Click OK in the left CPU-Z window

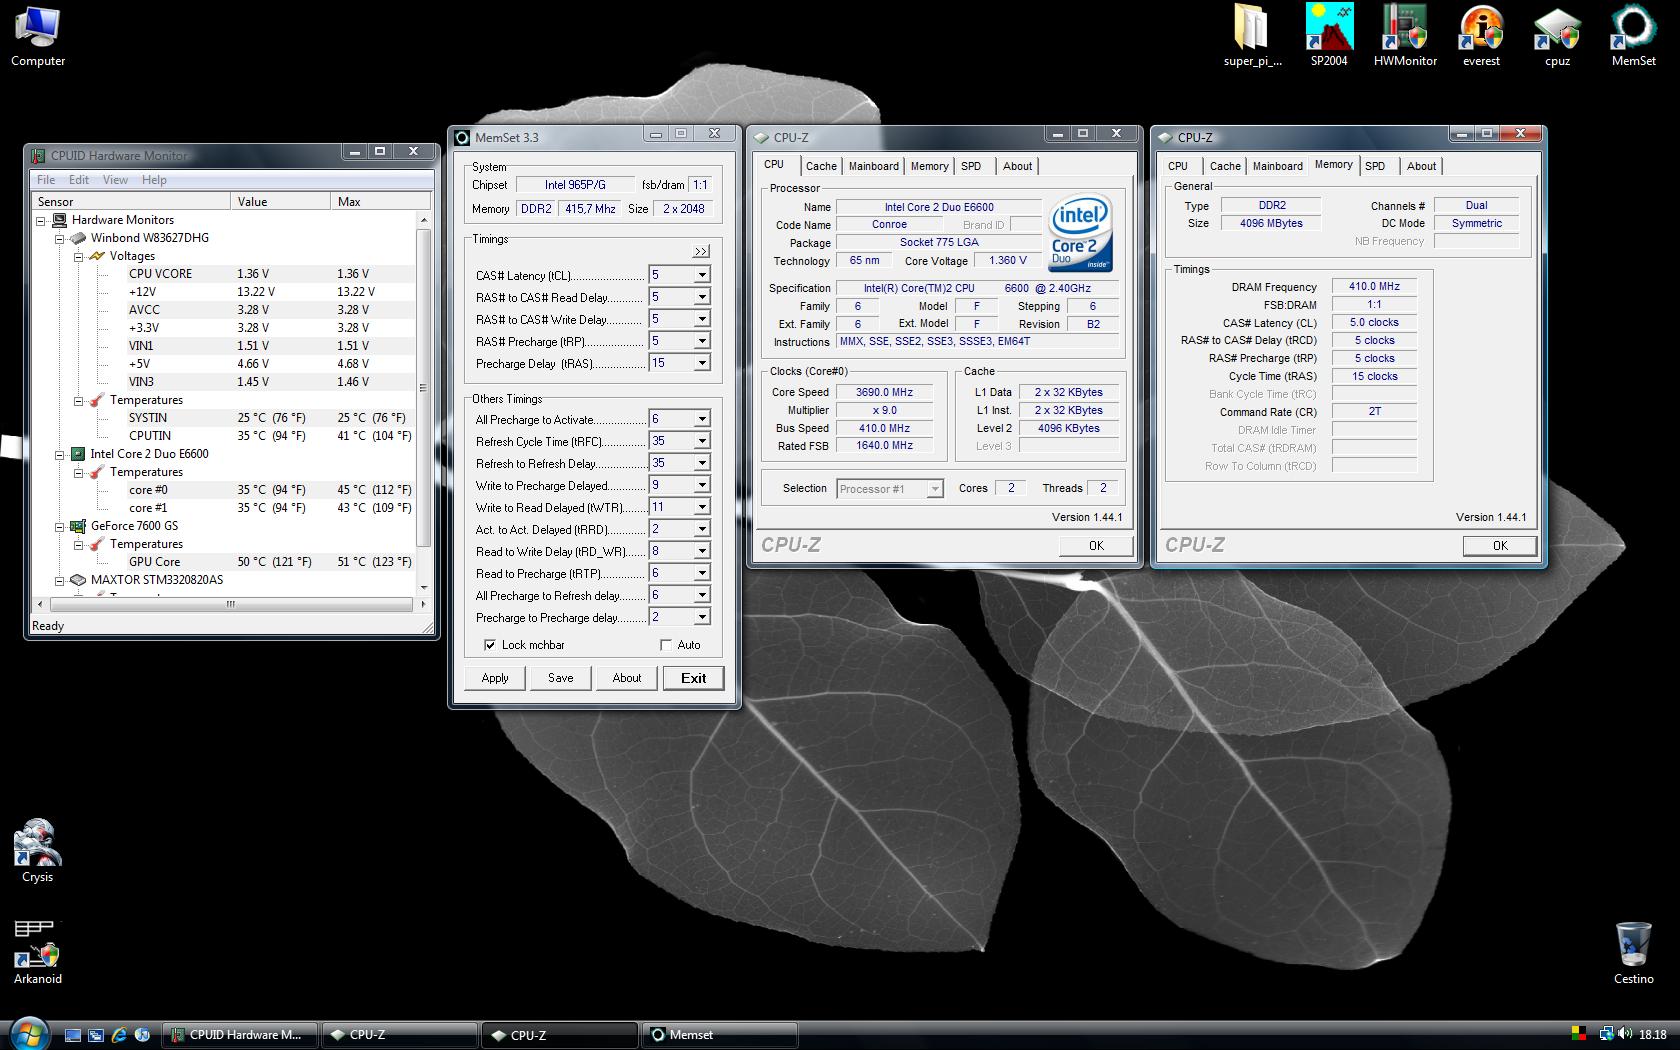(1096, 545)
